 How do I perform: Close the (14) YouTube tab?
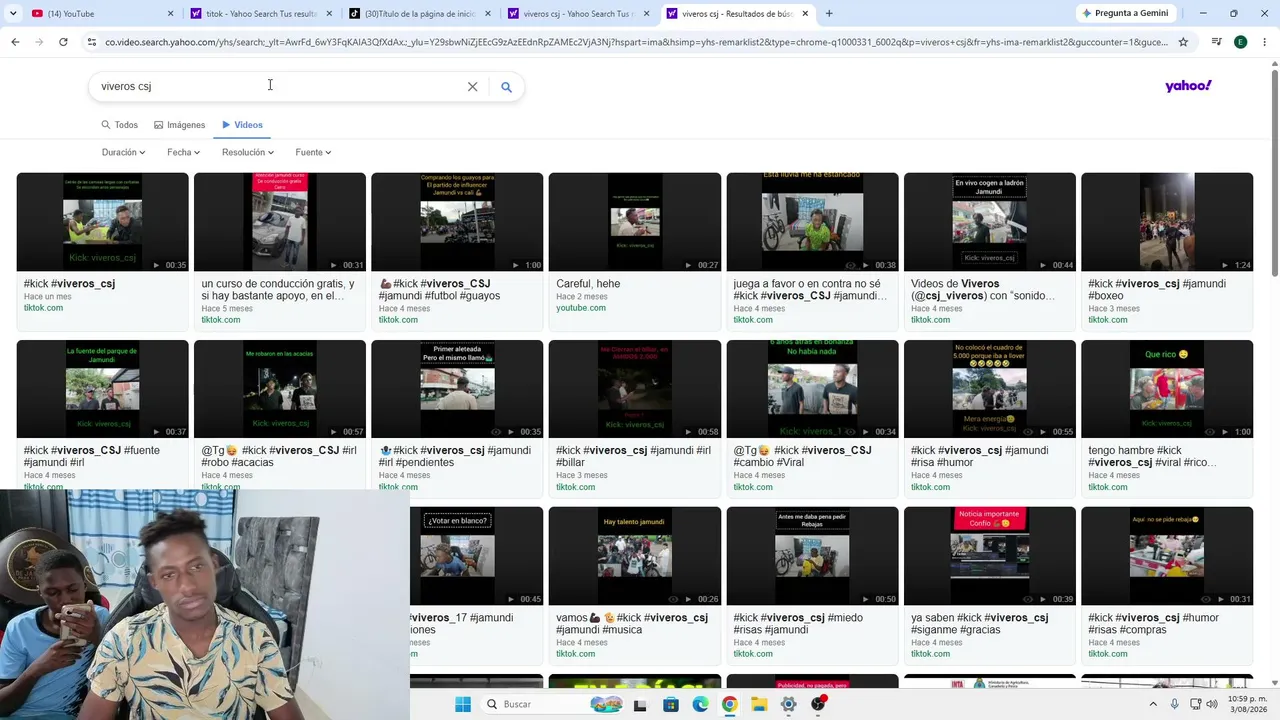pos(170,13)
